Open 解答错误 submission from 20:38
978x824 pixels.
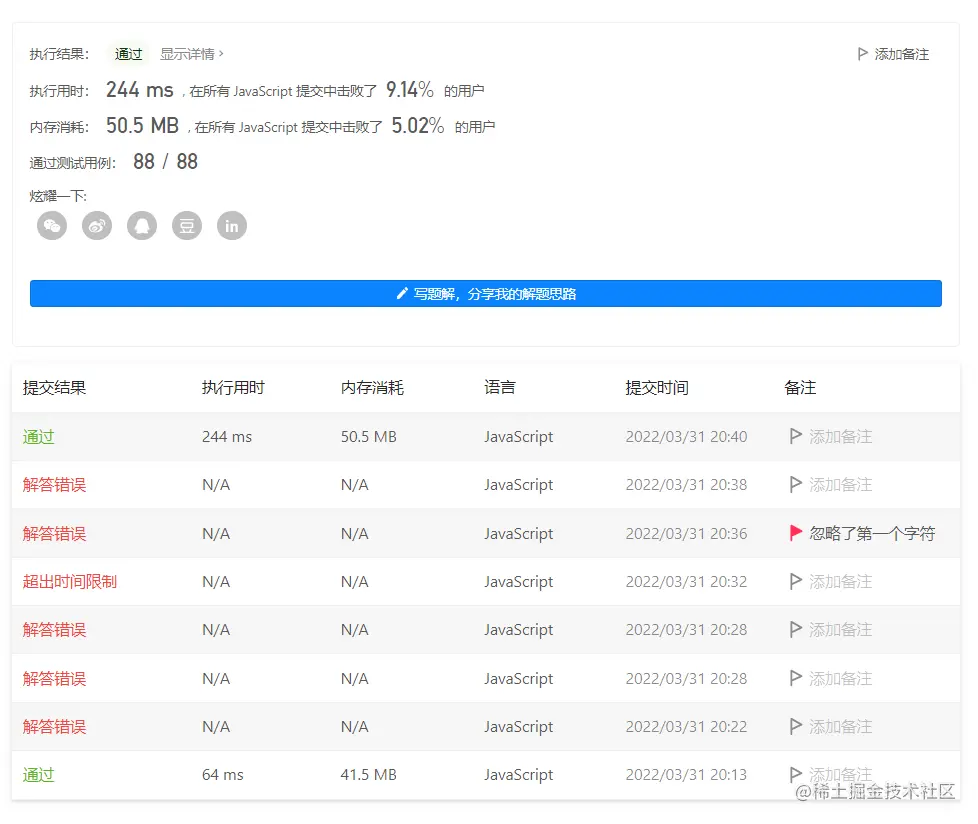pos(54,485)
